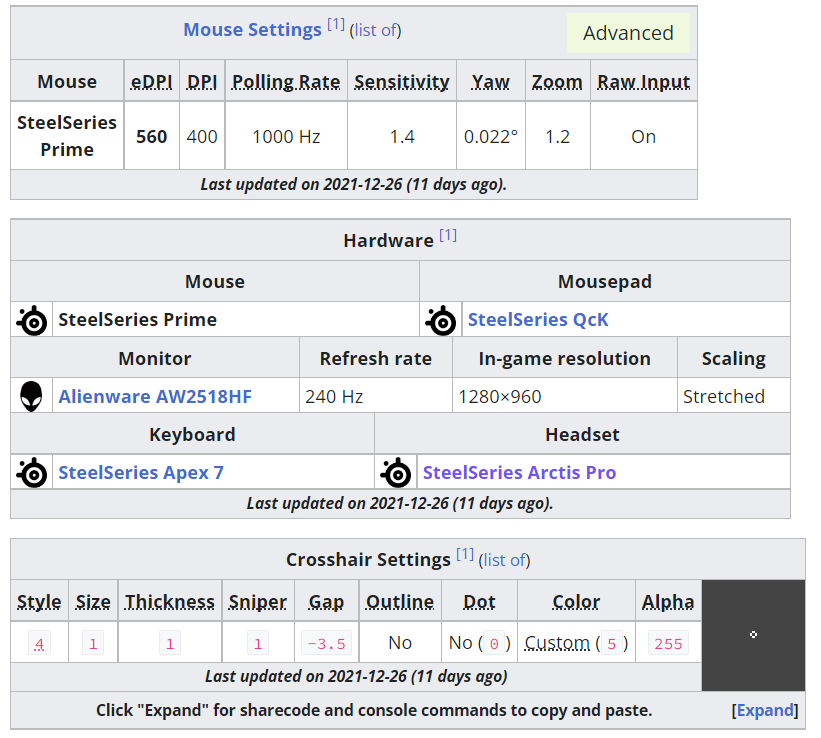Screen dimensions: 821x738
Task: Click the 1280×960 resolution cell
Action: pyautogui.click(x=565, y=396)
